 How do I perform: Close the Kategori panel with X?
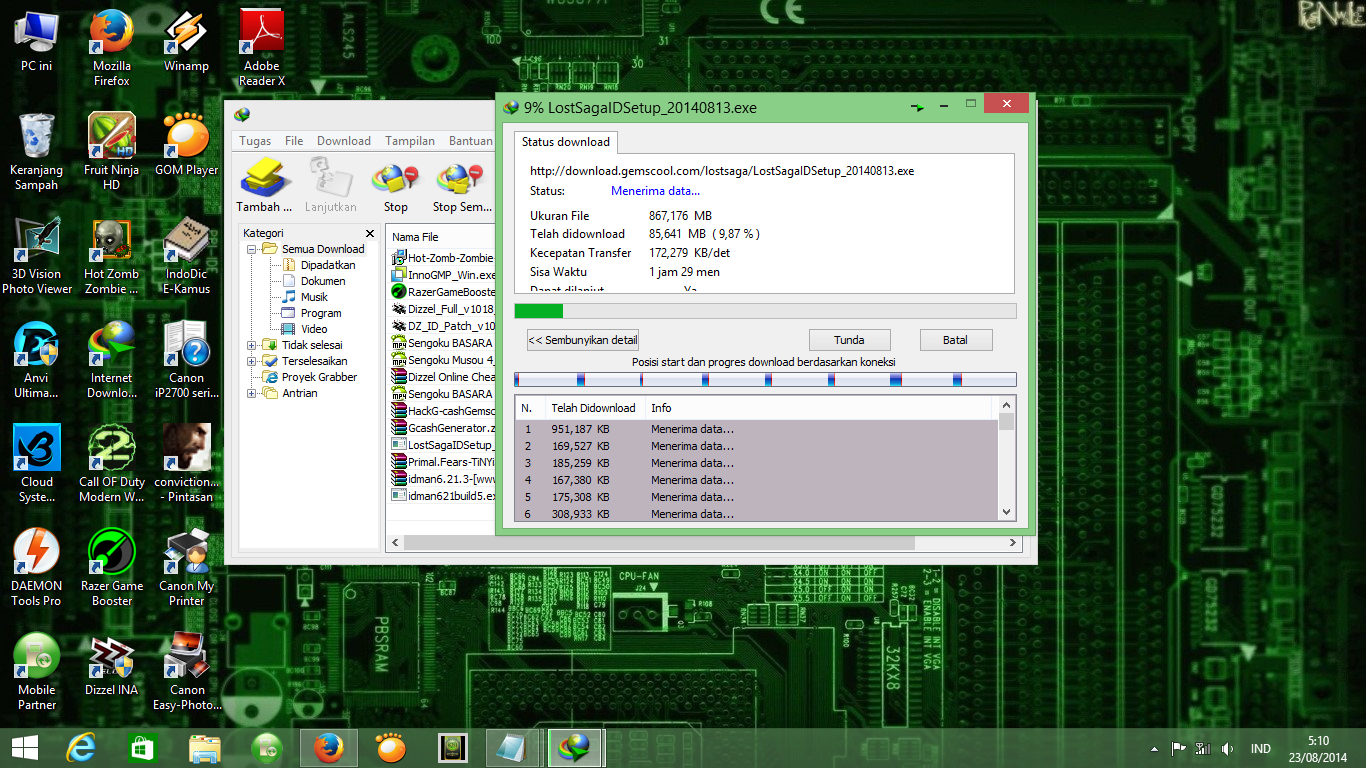click(x=369, y=233)
